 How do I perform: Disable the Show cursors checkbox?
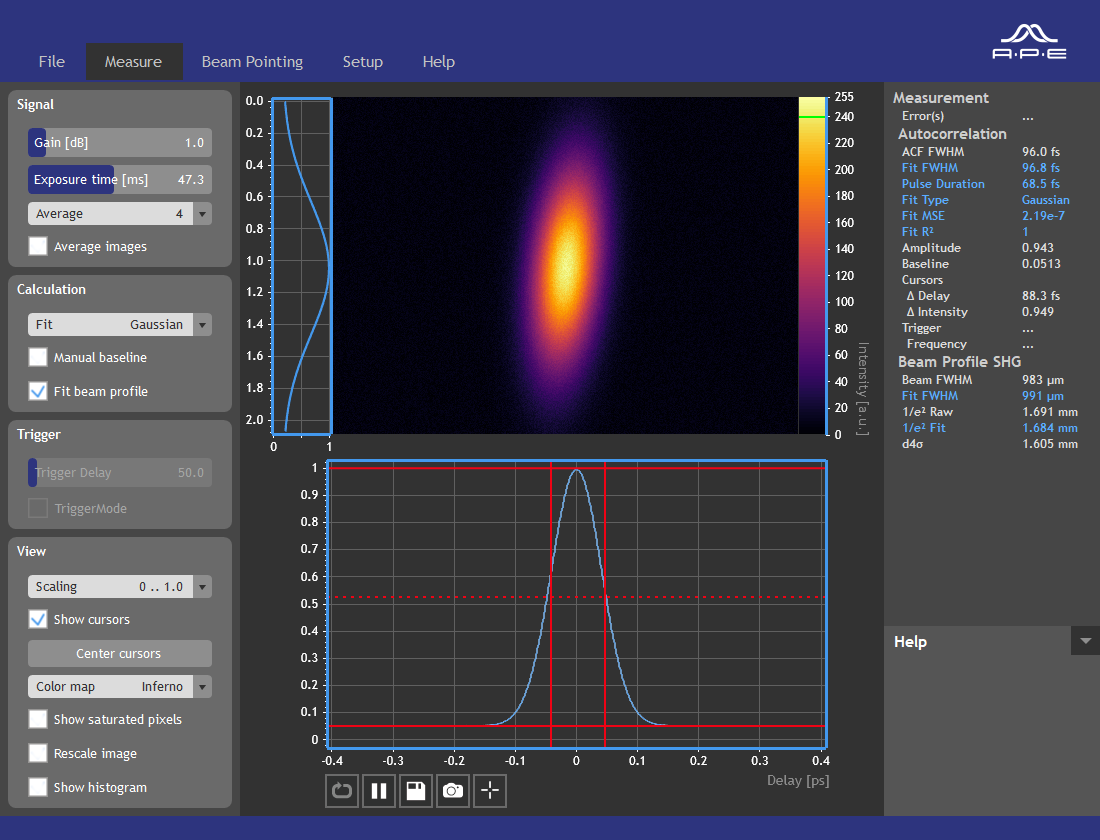click(x=38, y=619)
